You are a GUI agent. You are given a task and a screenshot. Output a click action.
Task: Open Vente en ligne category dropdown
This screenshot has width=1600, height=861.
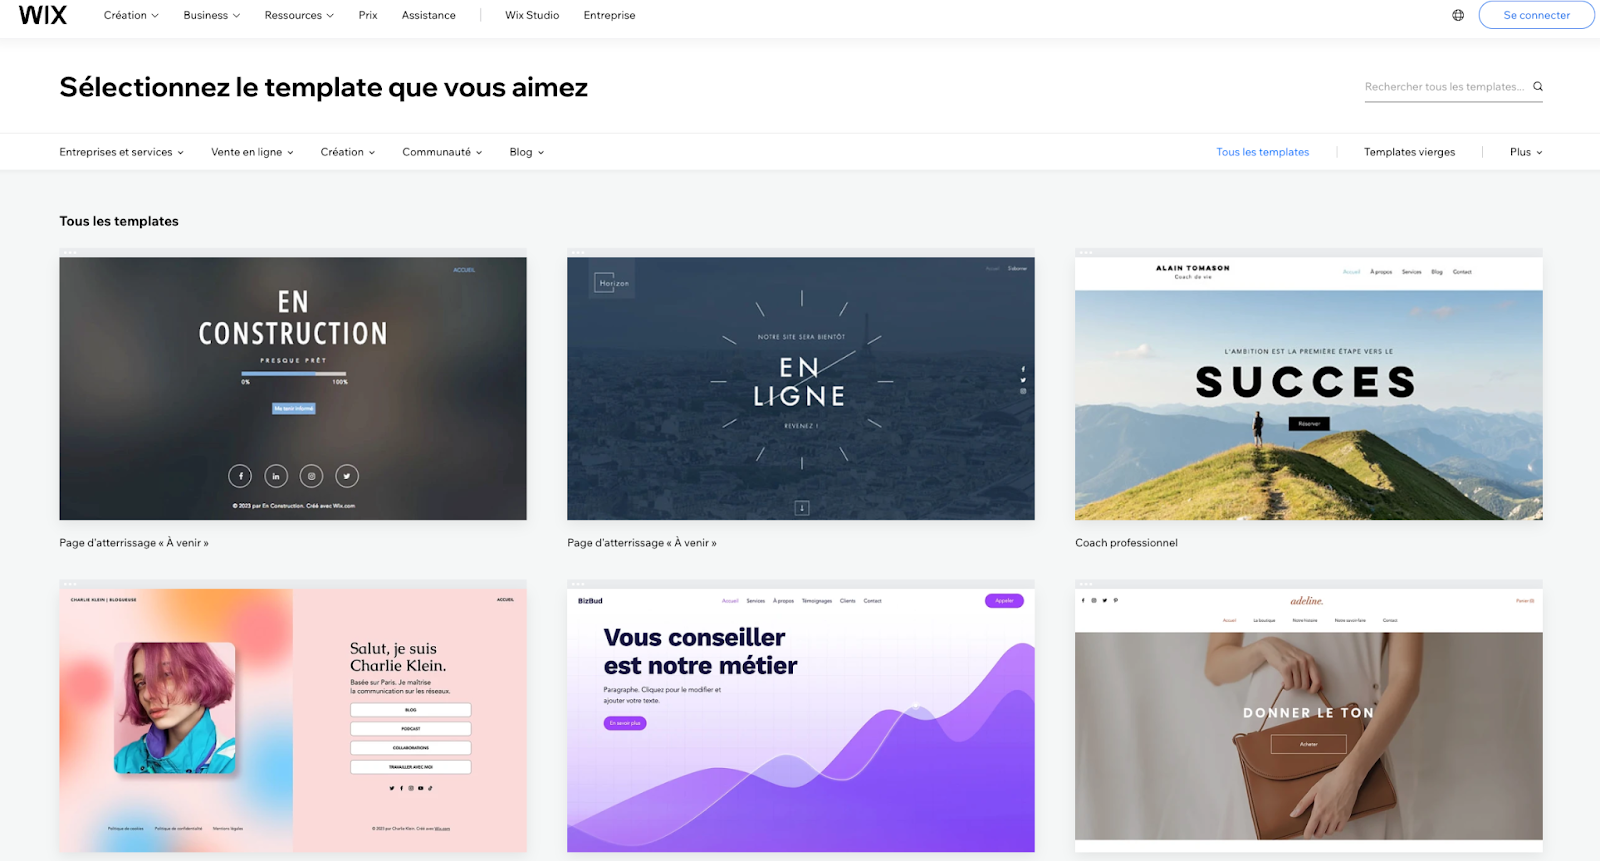[x=252, y=152]
